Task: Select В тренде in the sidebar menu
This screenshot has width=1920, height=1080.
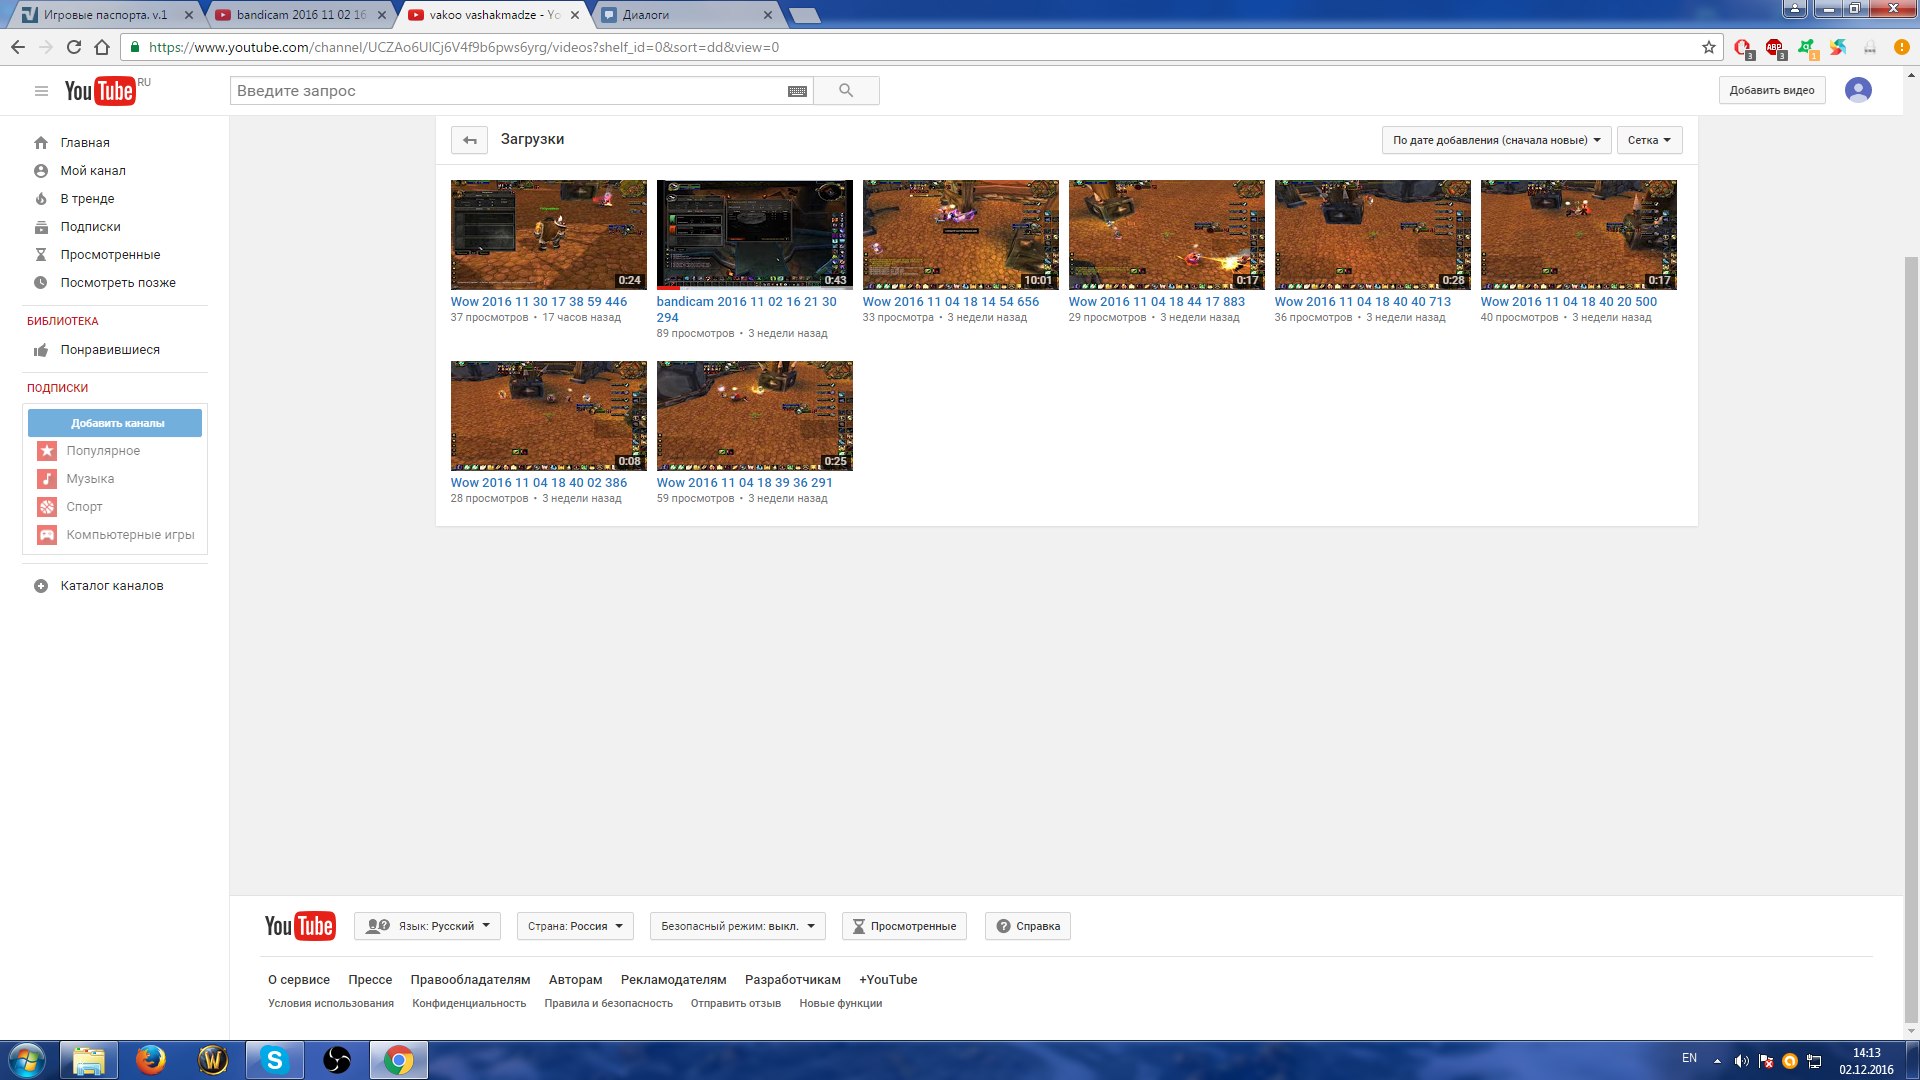Action: tap(87, 199)
